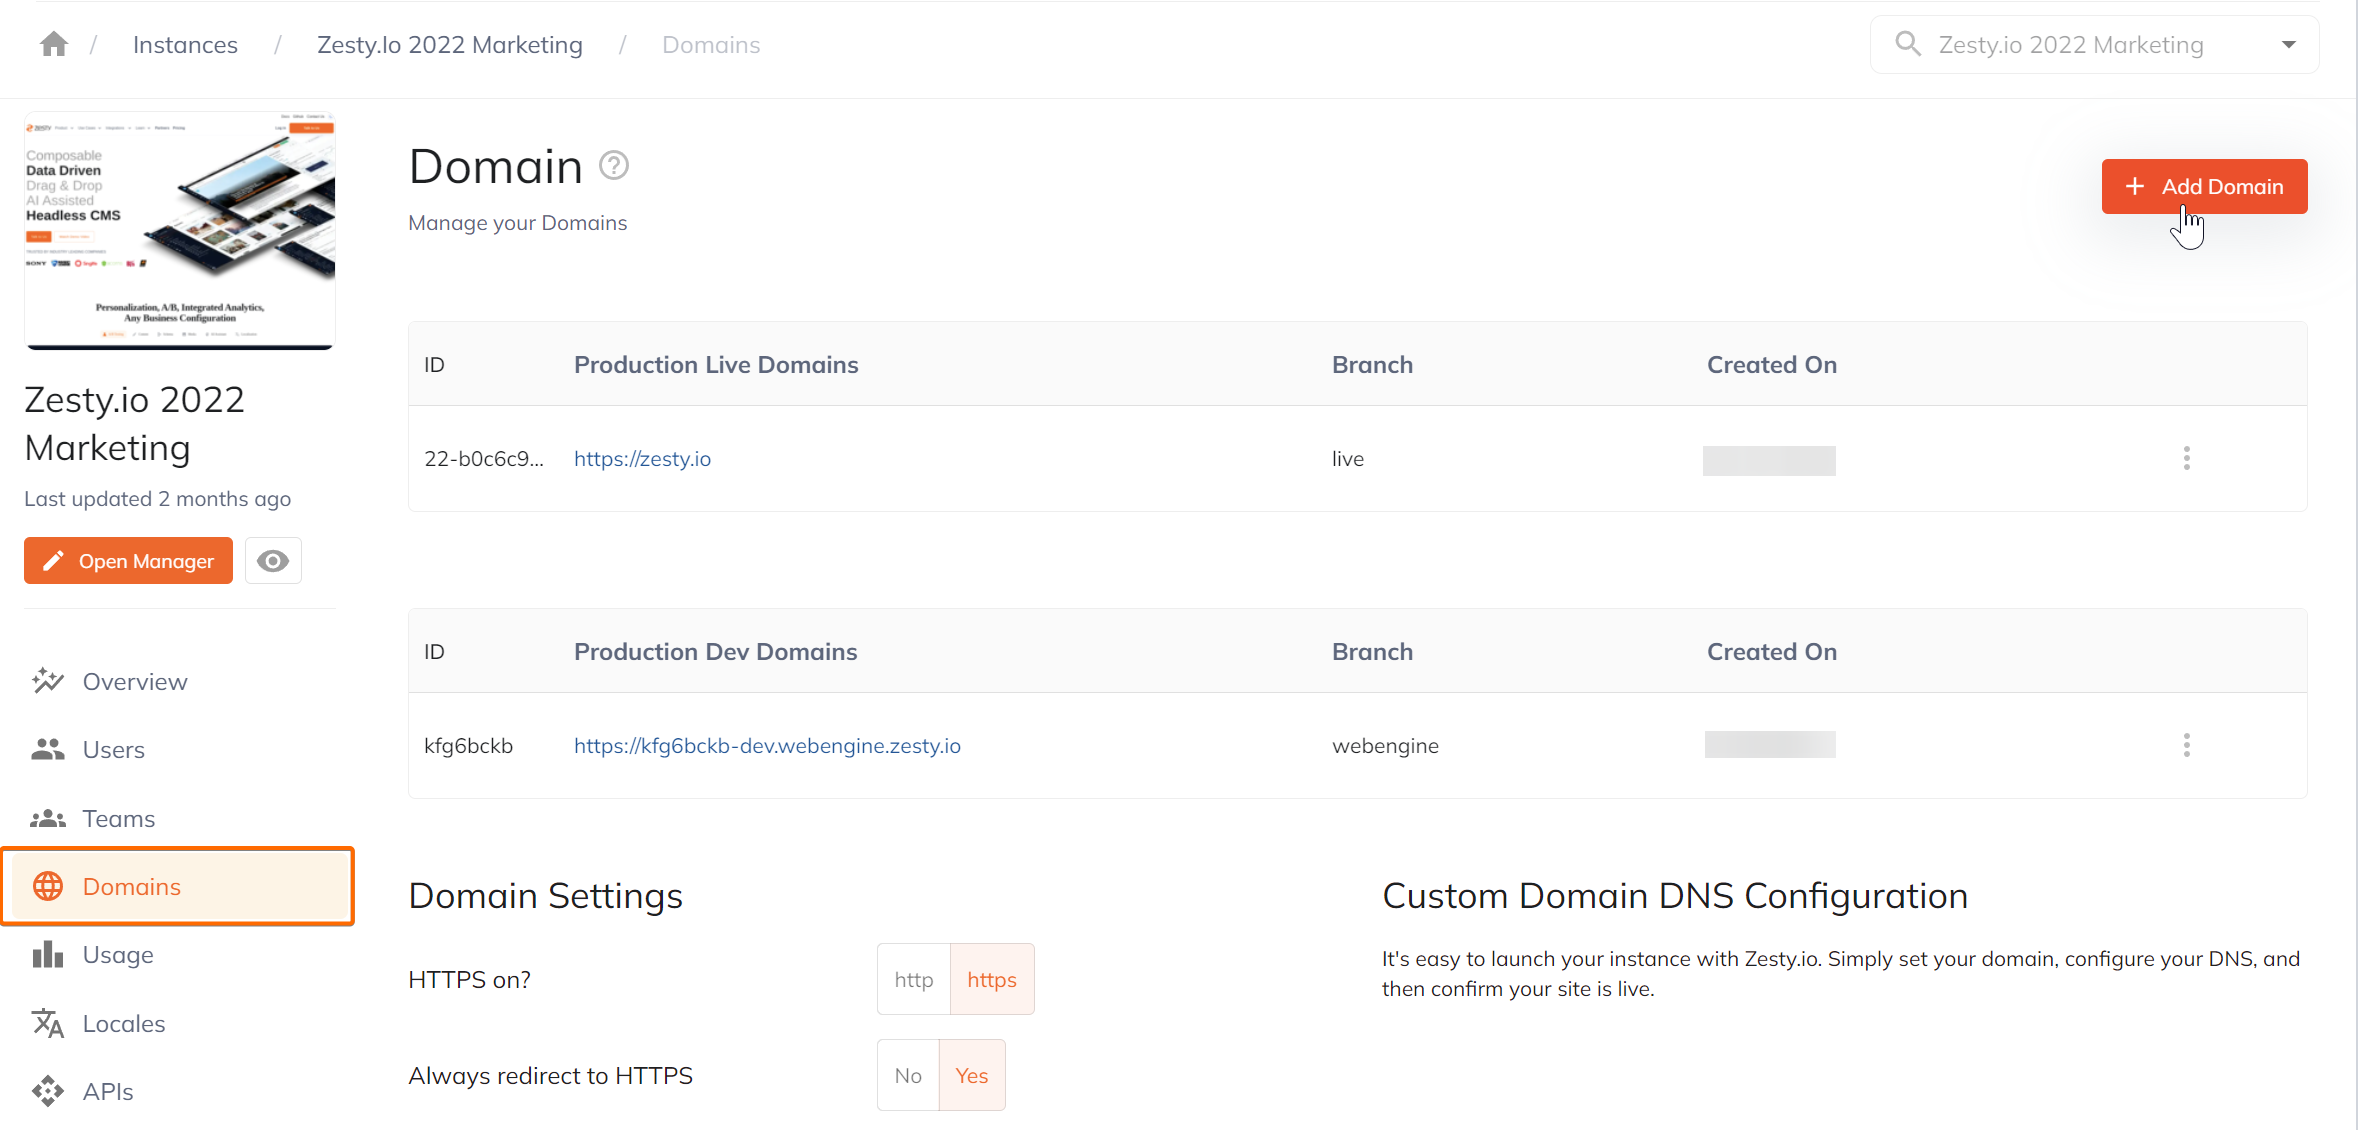2358x1130 pixels.
Task: Select No for Always redirect to HTTPS
Action: click(908, 1075)
